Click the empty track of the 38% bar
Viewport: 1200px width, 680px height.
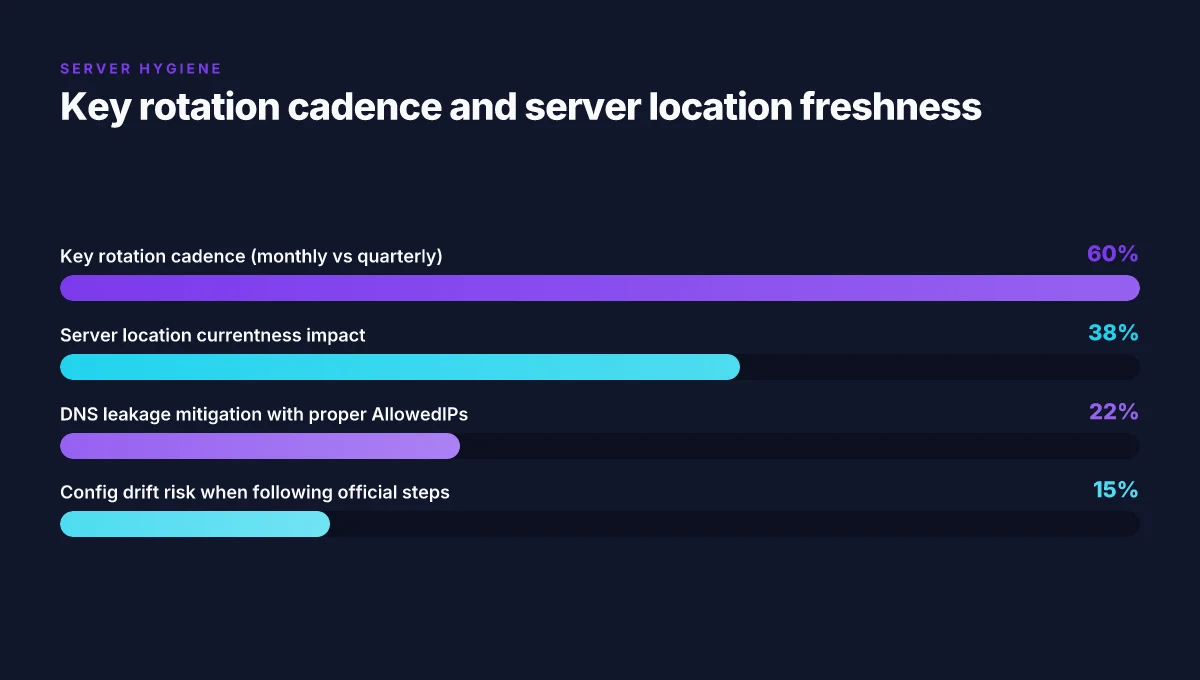(x=940, y=367)
